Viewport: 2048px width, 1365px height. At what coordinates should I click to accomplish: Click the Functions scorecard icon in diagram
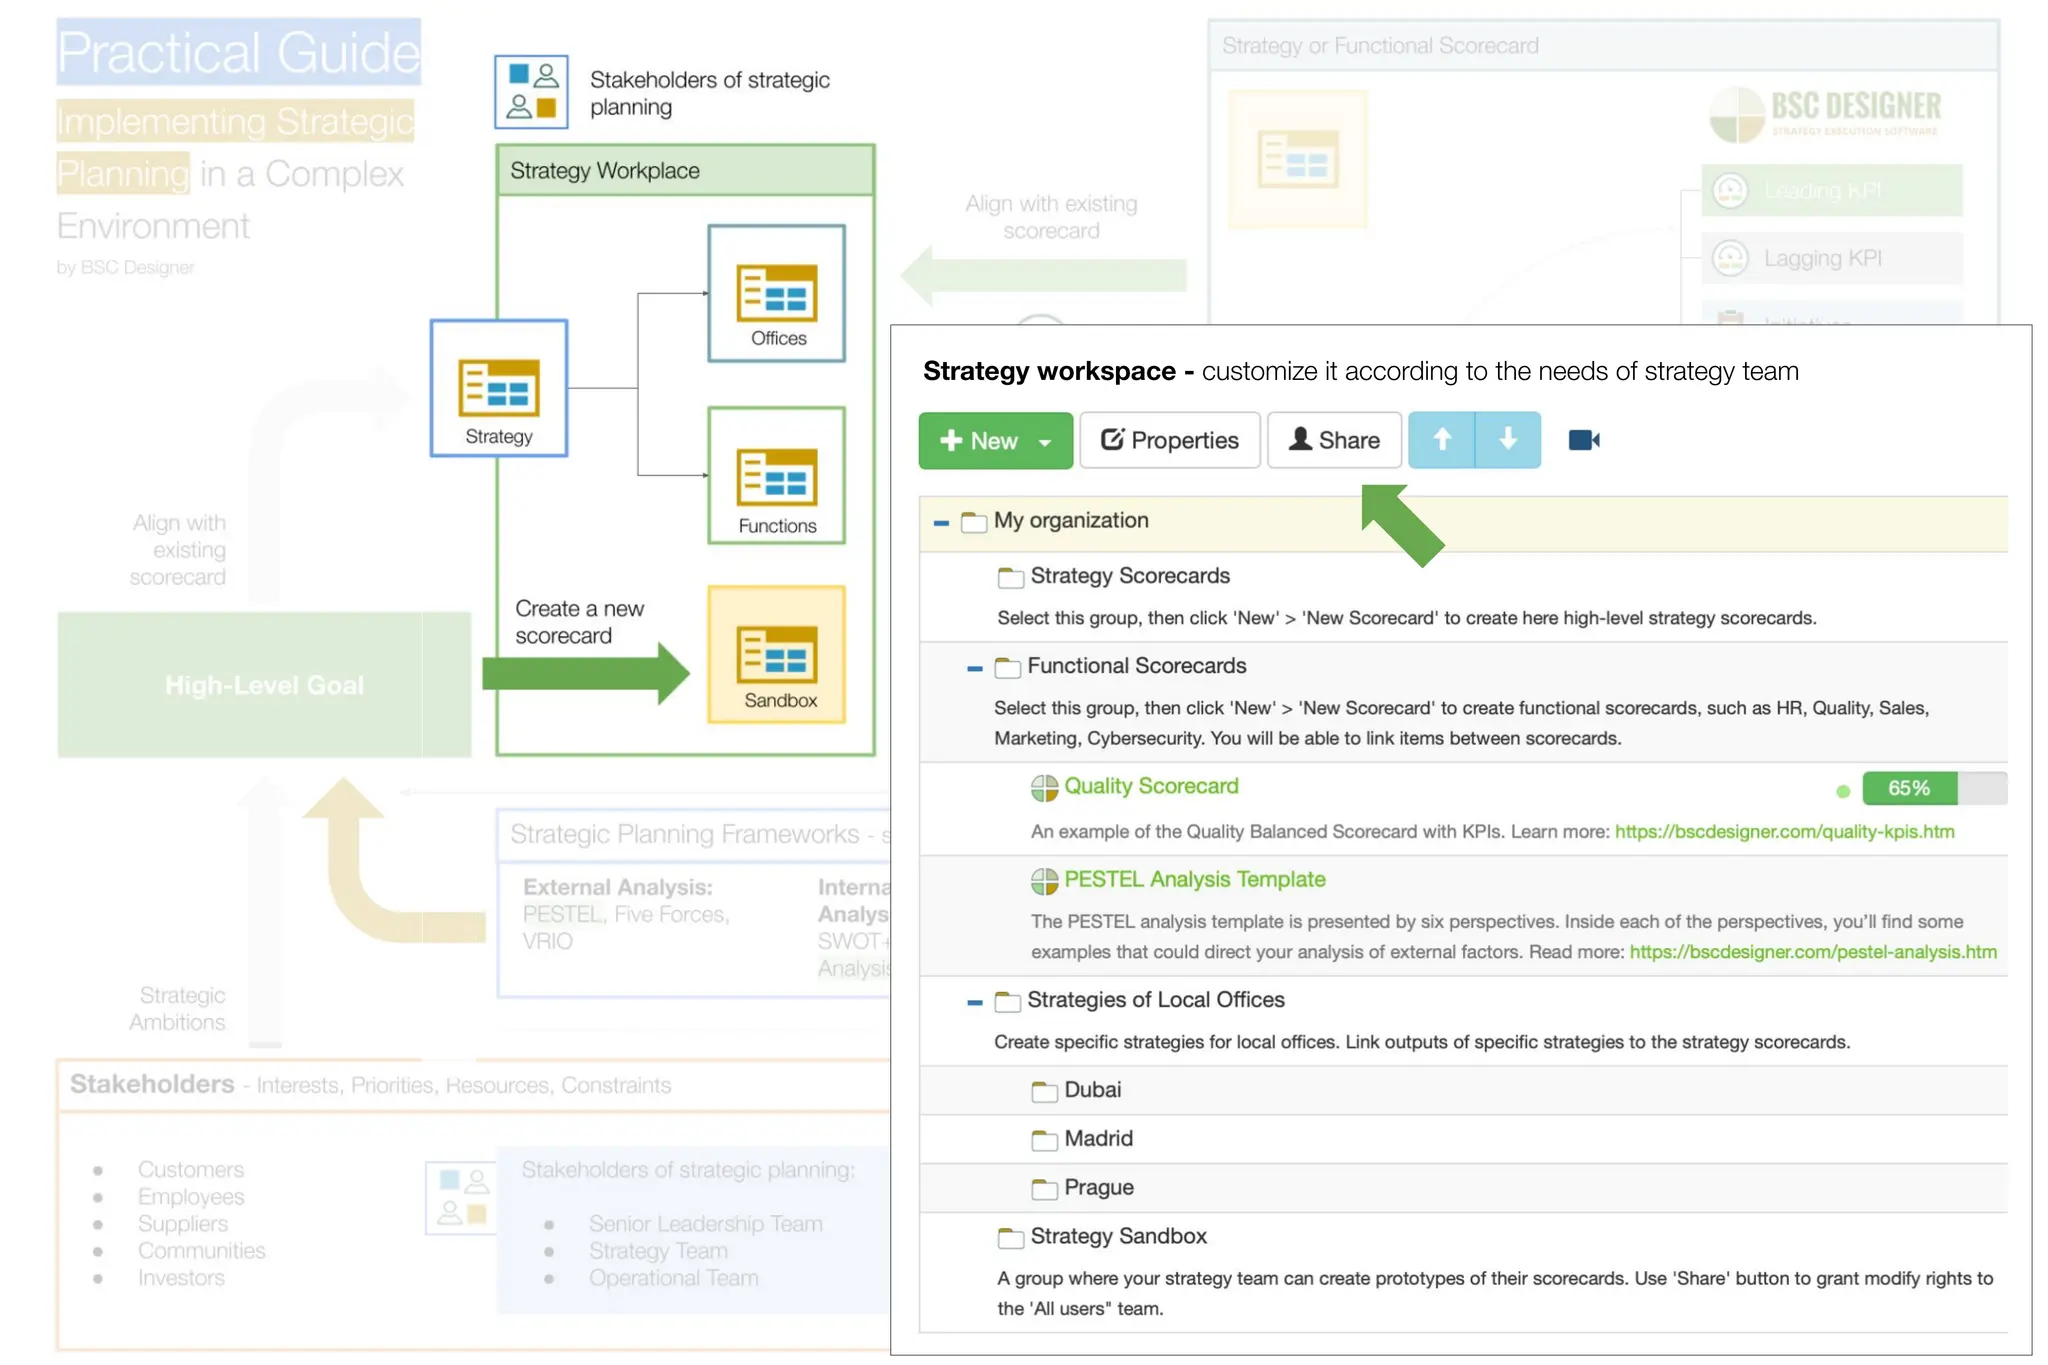click(776, 476)
